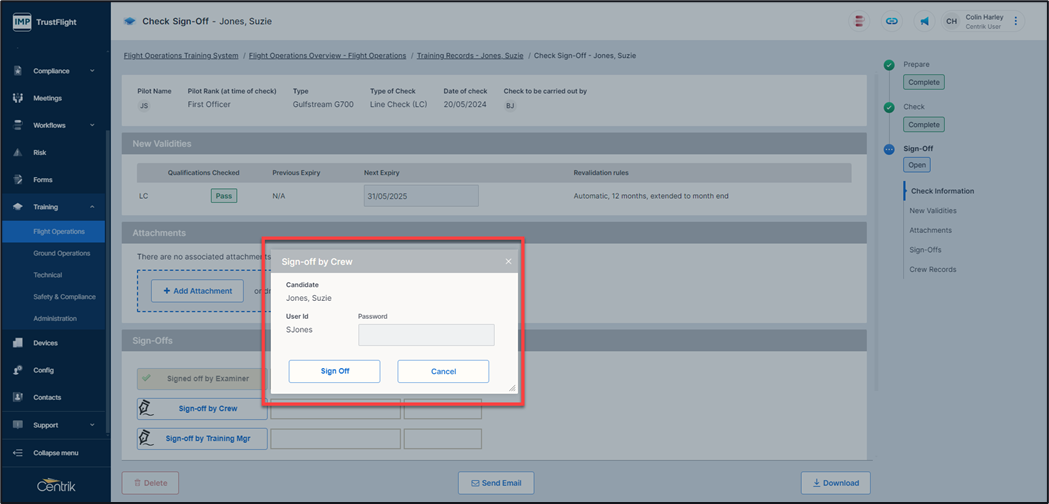The height and width of the screenshot is (504, 1049).
Task: Expand the Support menu chevron
Action: [92, 425]
